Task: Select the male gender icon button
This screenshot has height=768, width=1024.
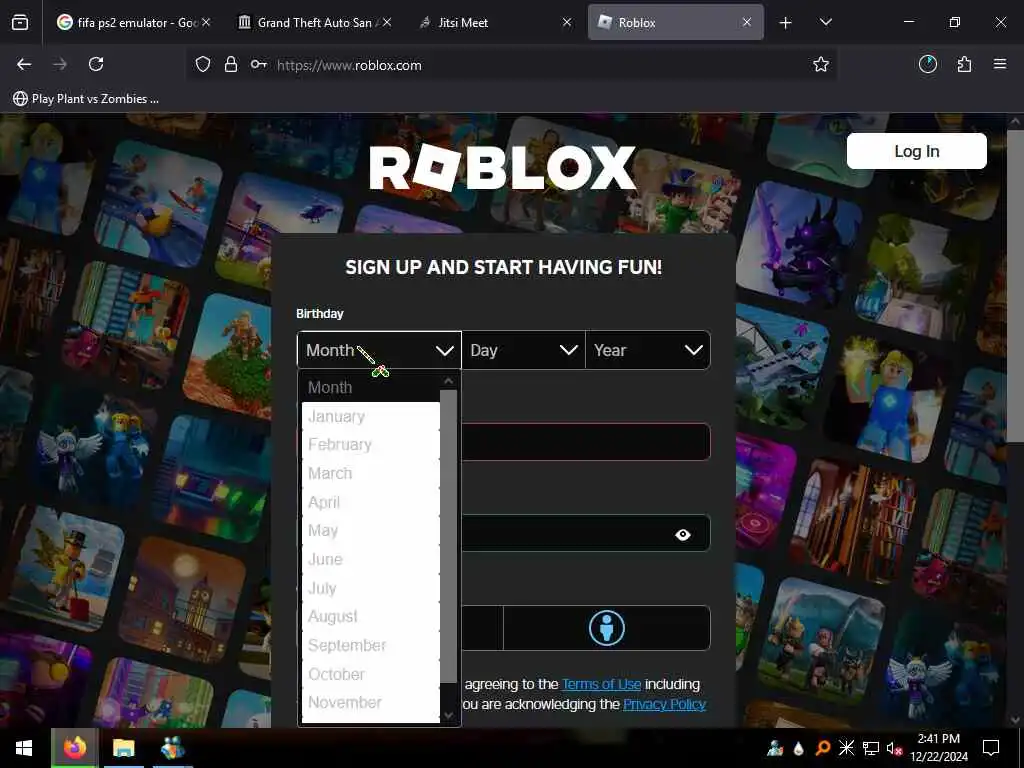Action: click(x=607, y=628)
